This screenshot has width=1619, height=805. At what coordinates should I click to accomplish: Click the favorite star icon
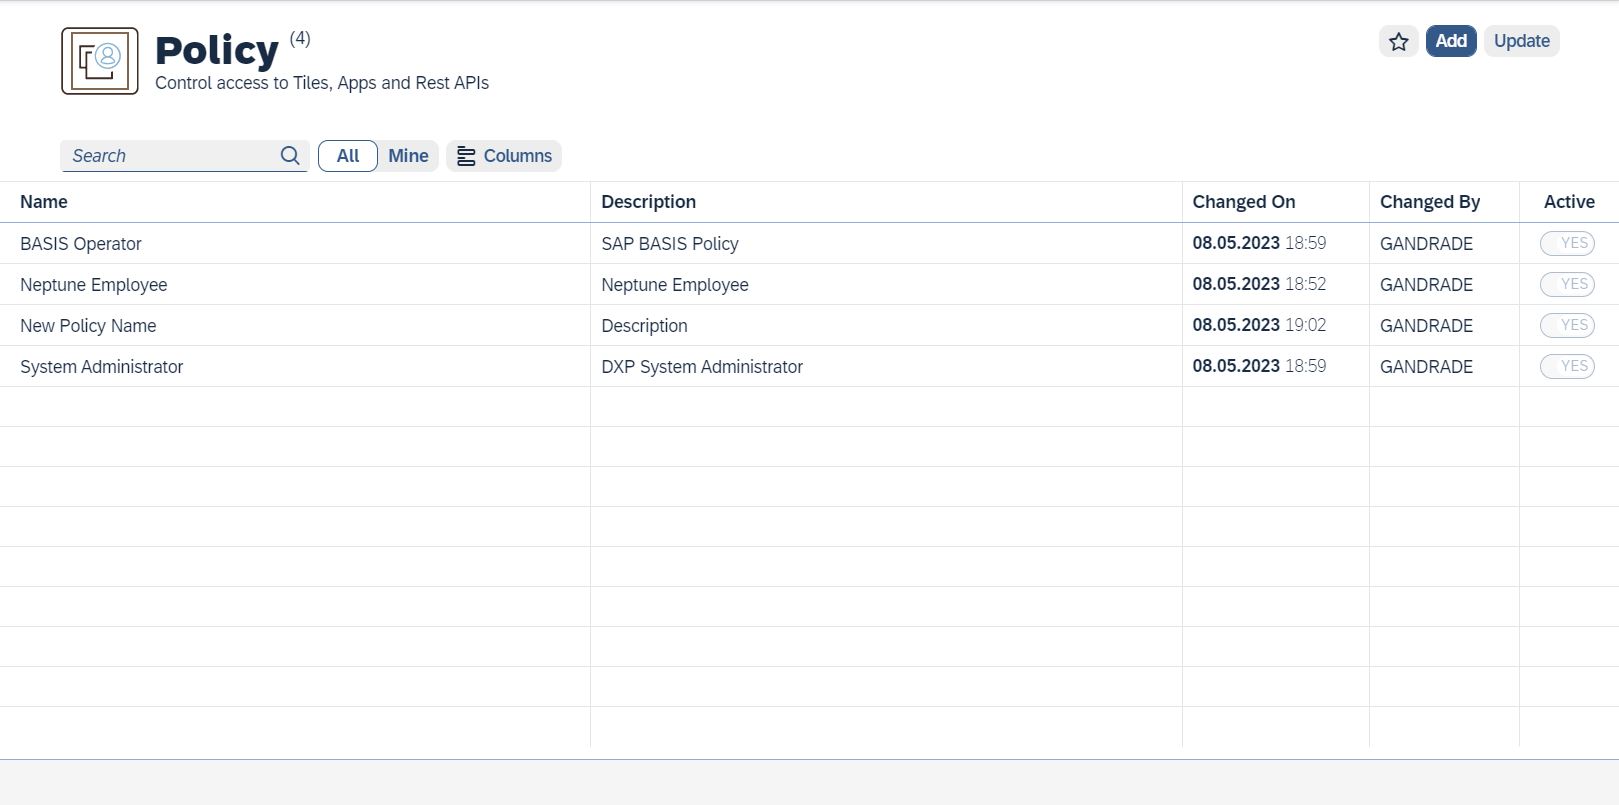[1398, 42]
